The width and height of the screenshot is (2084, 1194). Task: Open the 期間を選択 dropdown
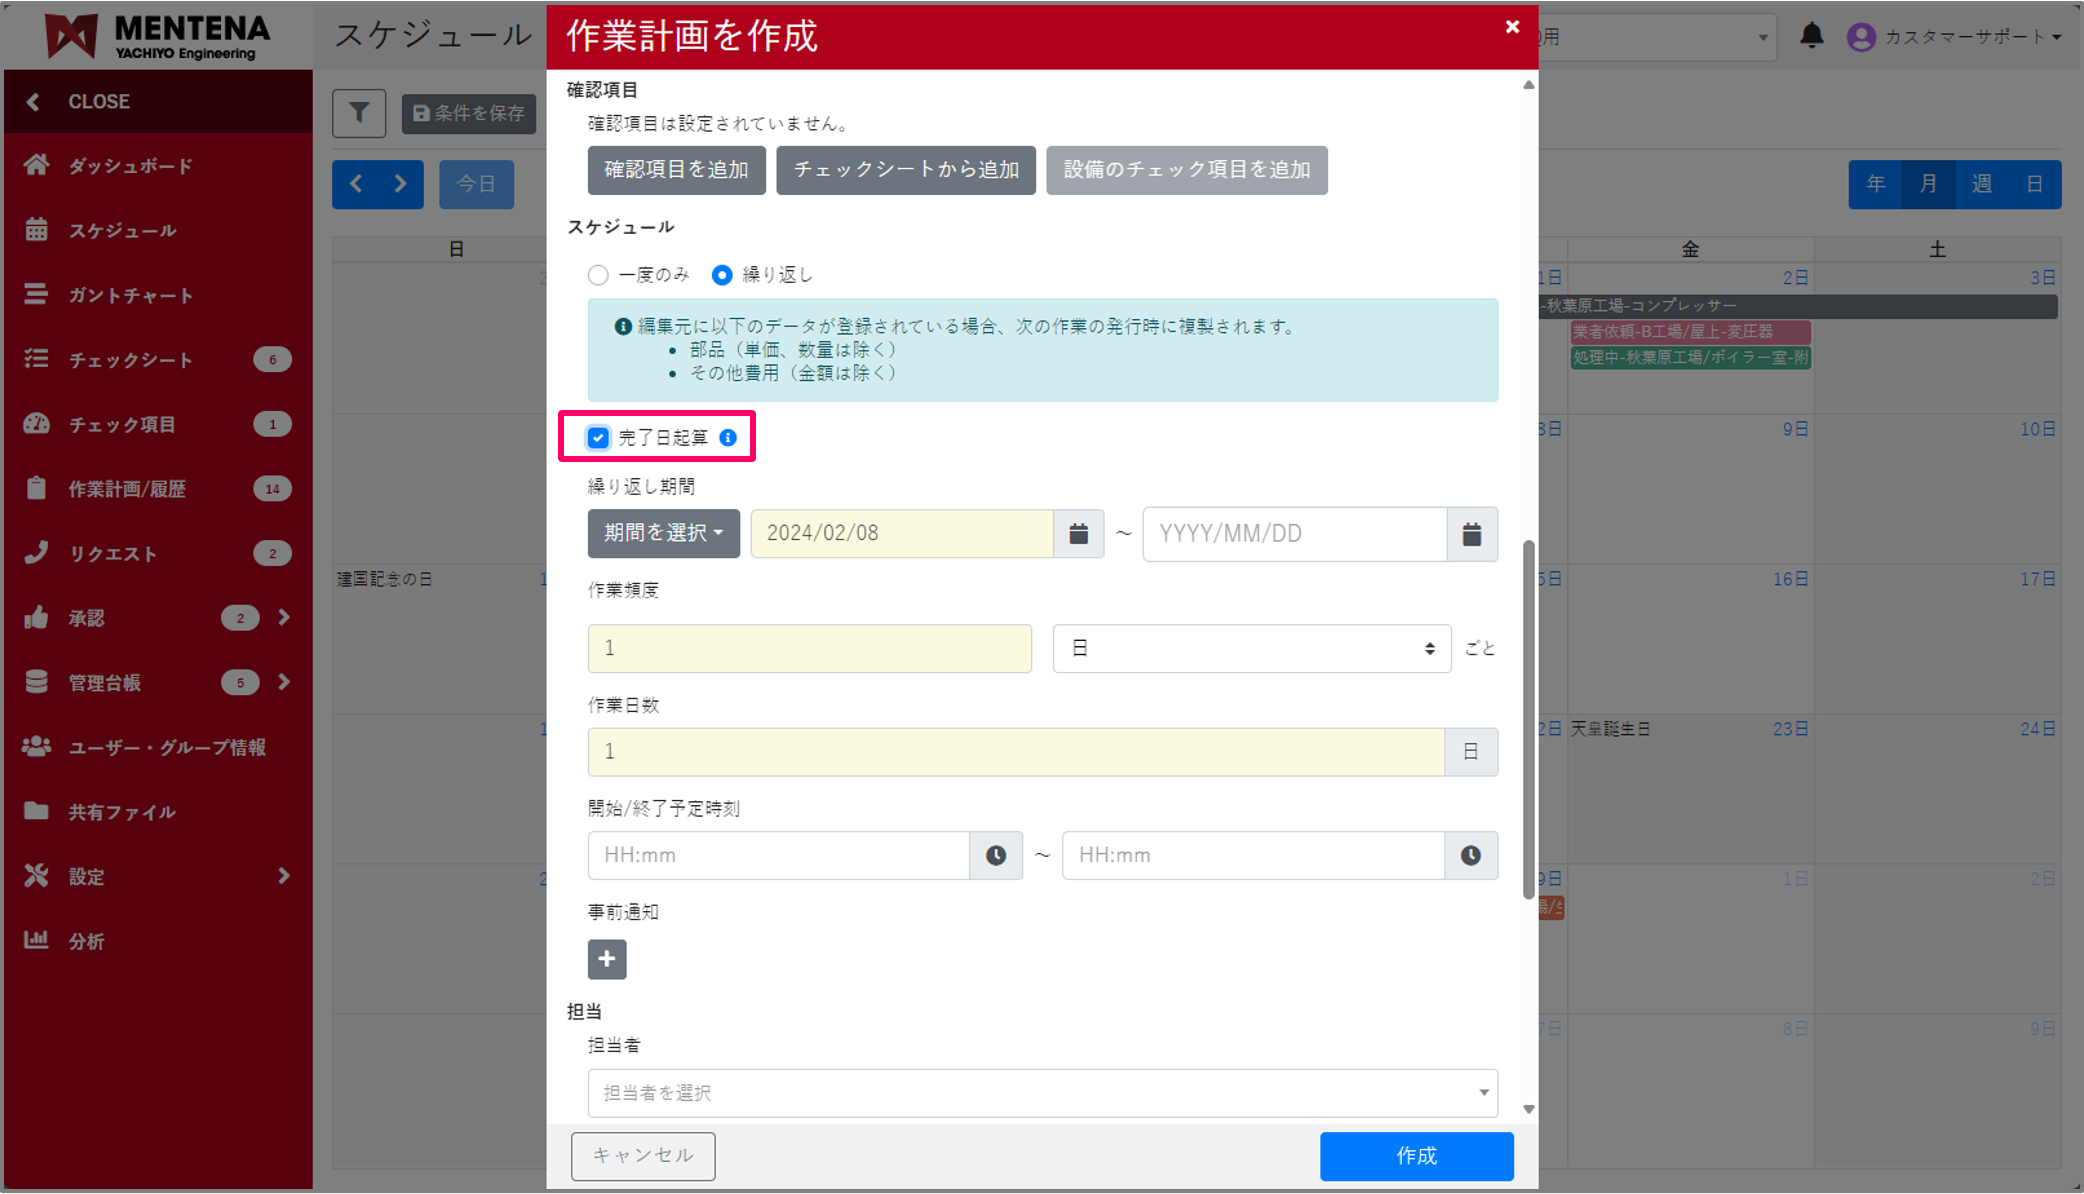(x=663, y=533)
